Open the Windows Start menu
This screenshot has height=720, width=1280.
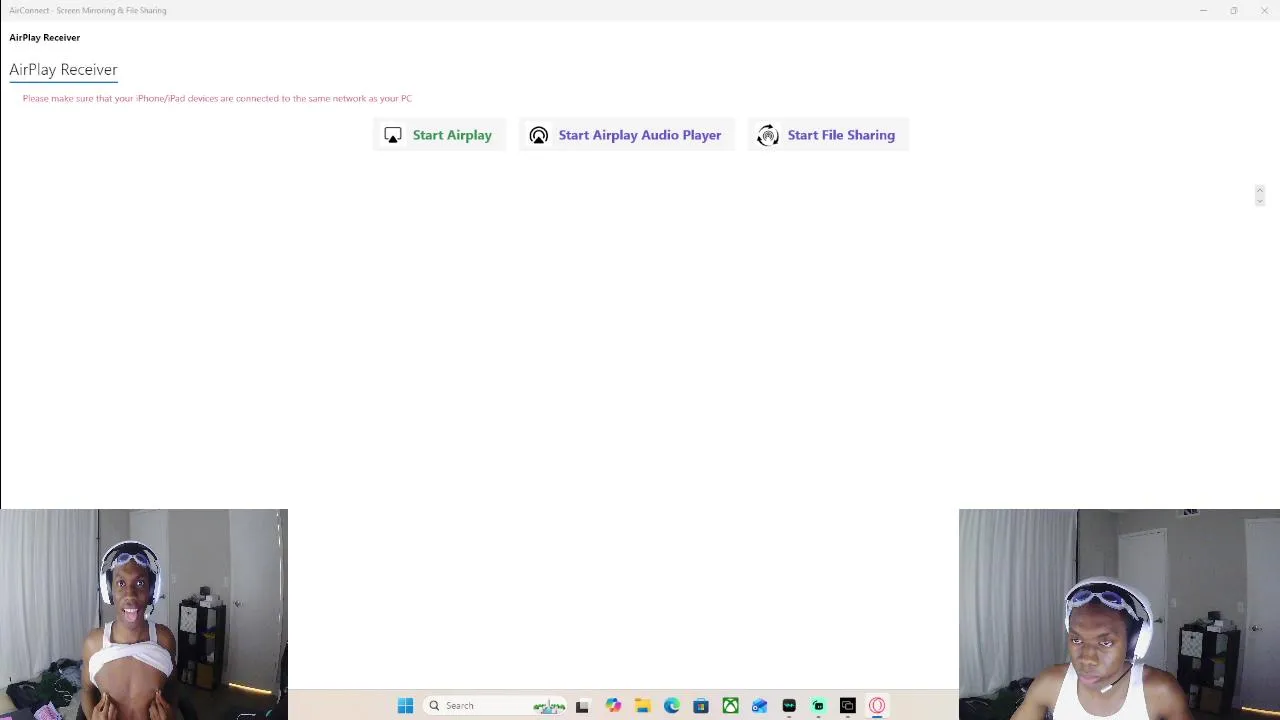coord(405,706)
